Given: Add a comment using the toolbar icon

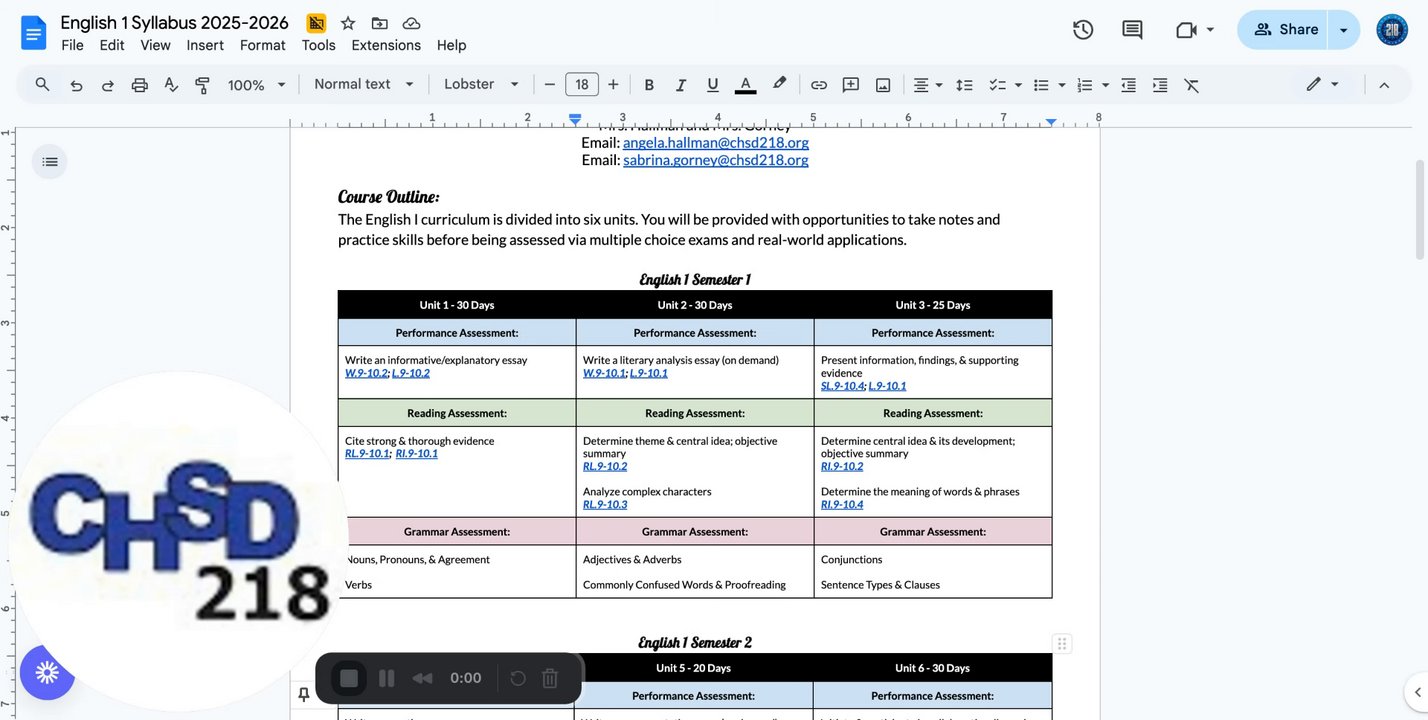Looking at the screenshot, I should (x=851, y=85).
